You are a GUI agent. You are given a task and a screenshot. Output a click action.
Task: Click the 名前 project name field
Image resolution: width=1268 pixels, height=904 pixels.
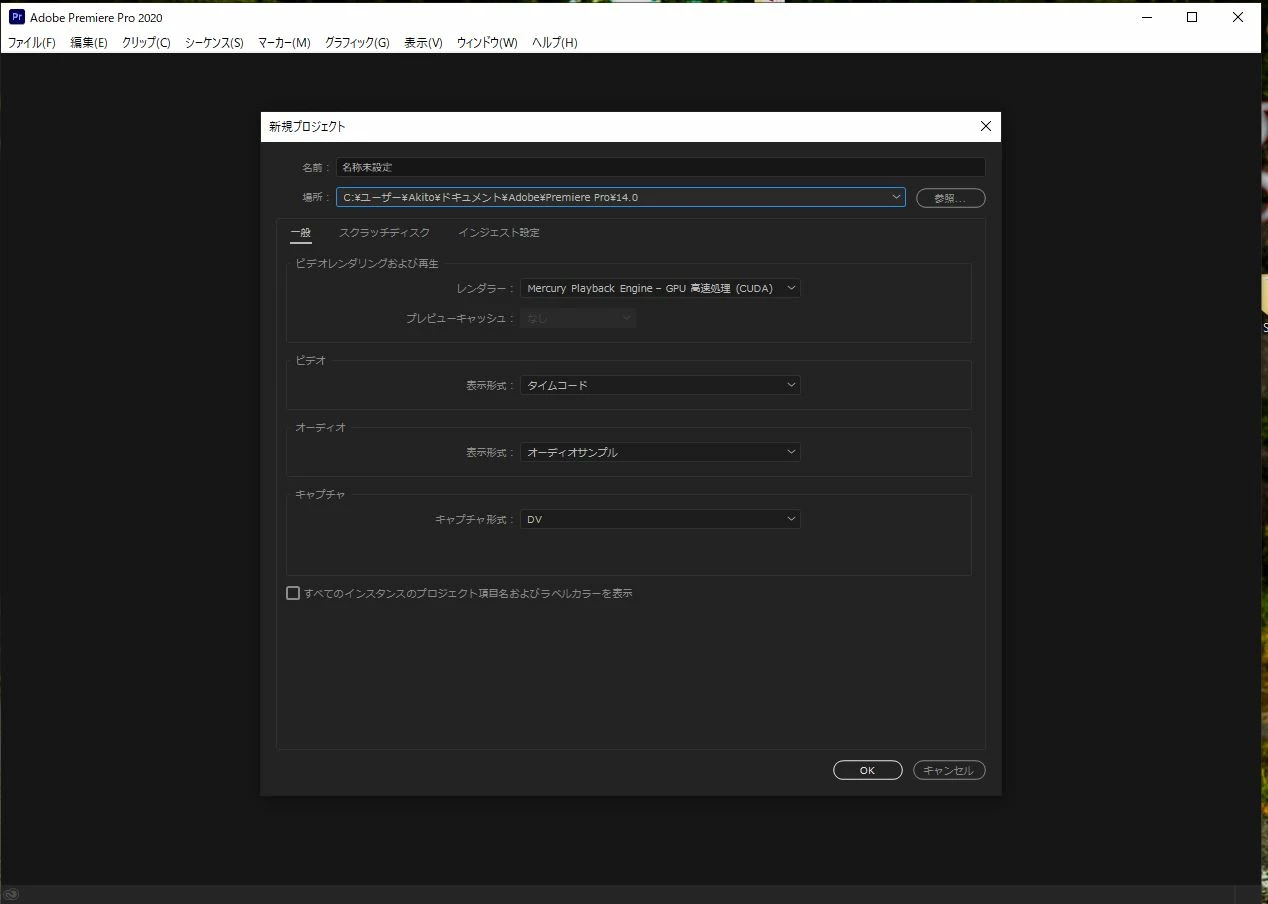click(660, 167)
